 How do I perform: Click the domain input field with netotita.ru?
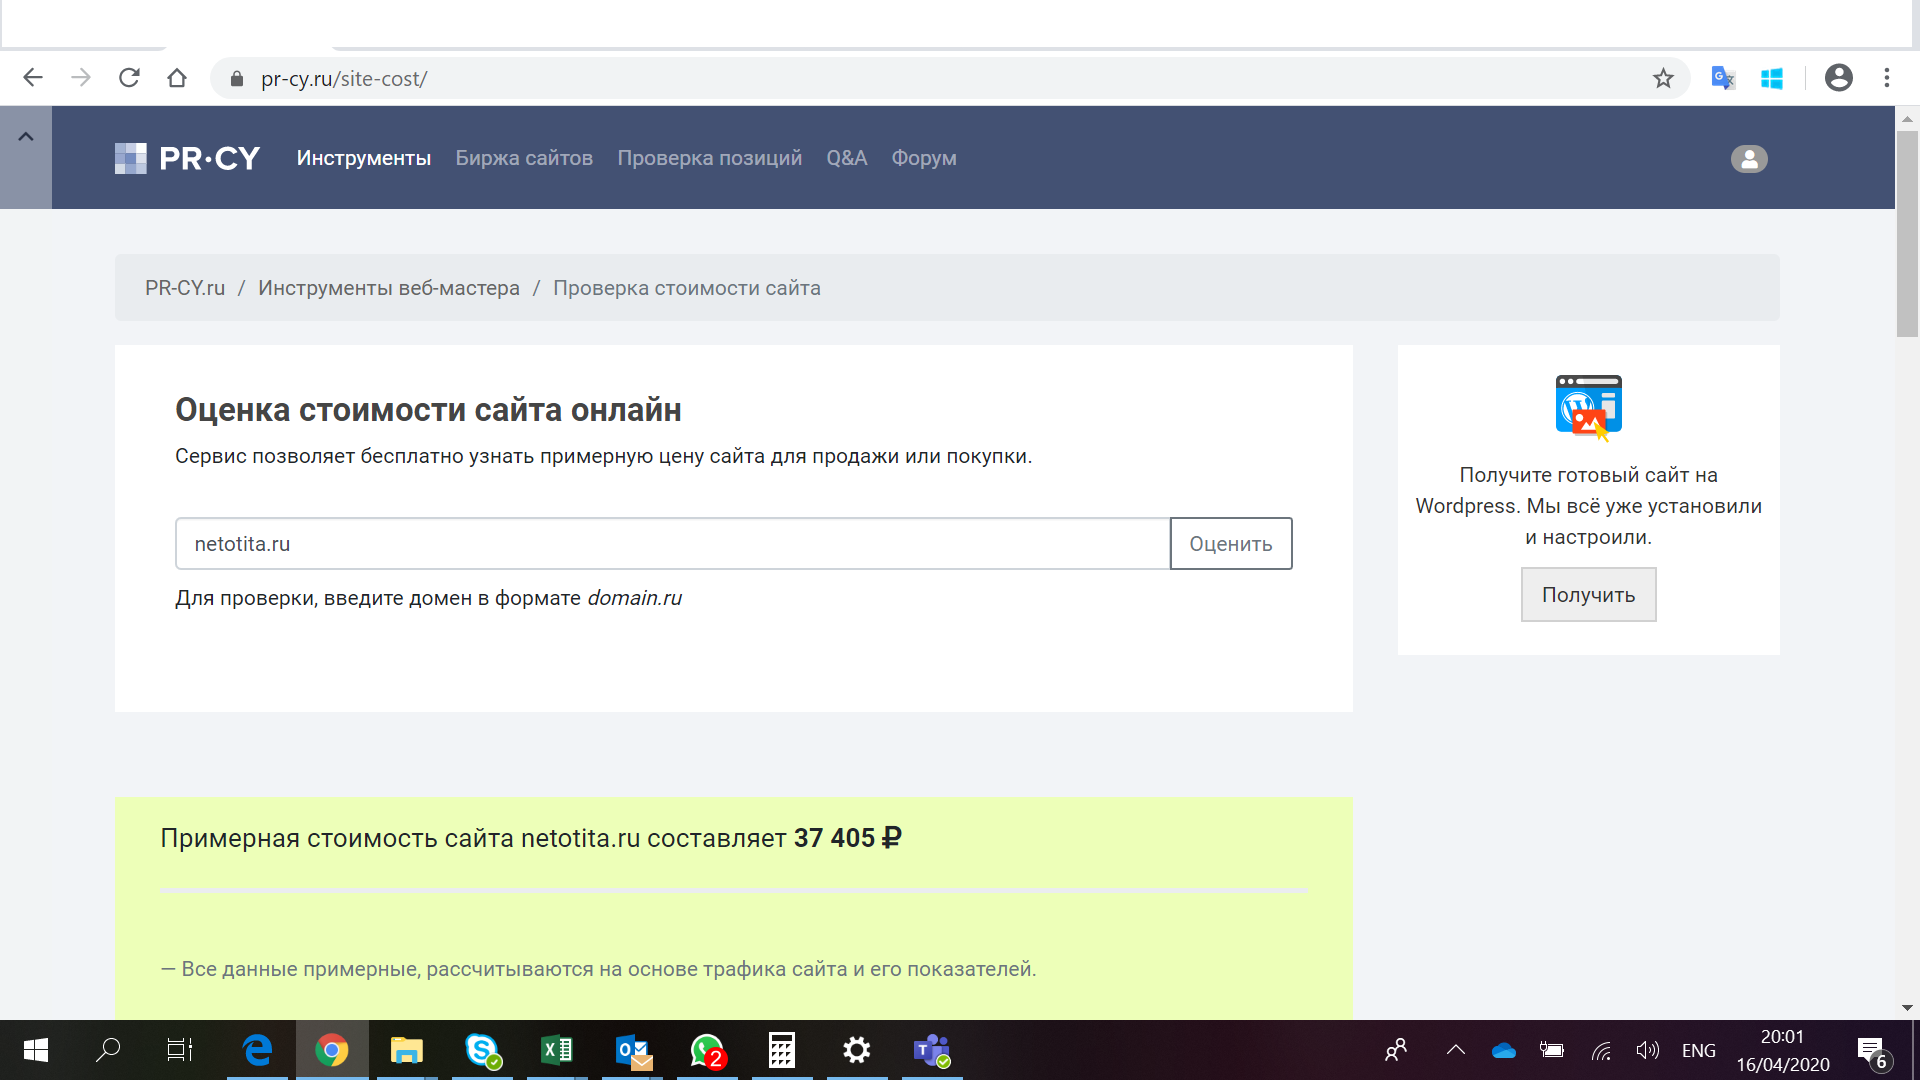coord(672,544)
